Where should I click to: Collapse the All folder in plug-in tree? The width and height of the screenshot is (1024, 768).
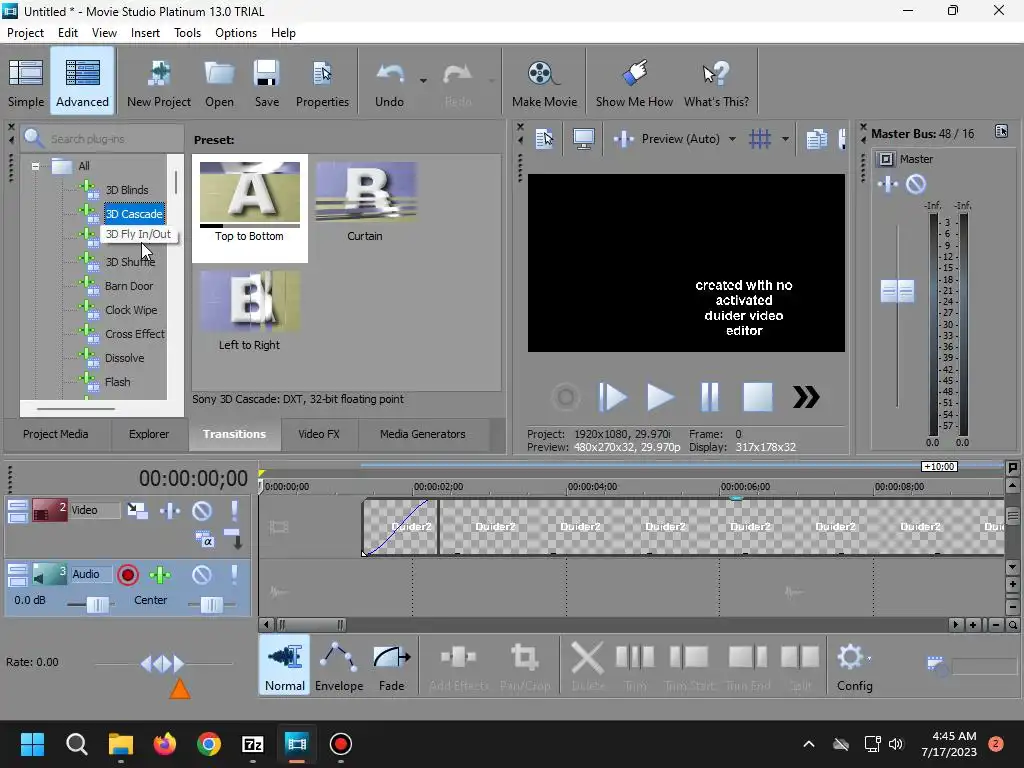[35, 166]
